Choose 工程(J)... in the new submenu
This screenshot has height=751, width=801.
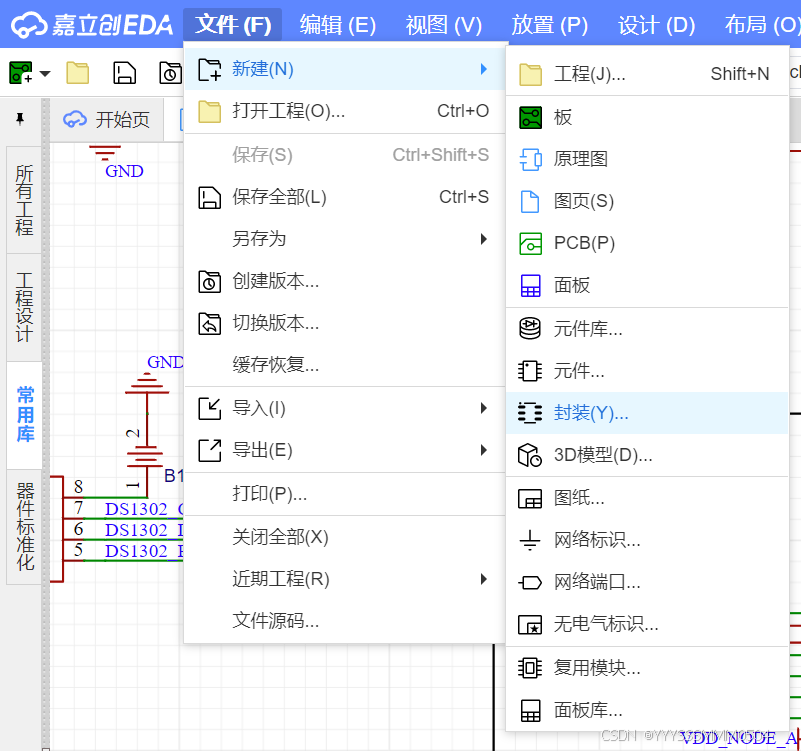647,74
